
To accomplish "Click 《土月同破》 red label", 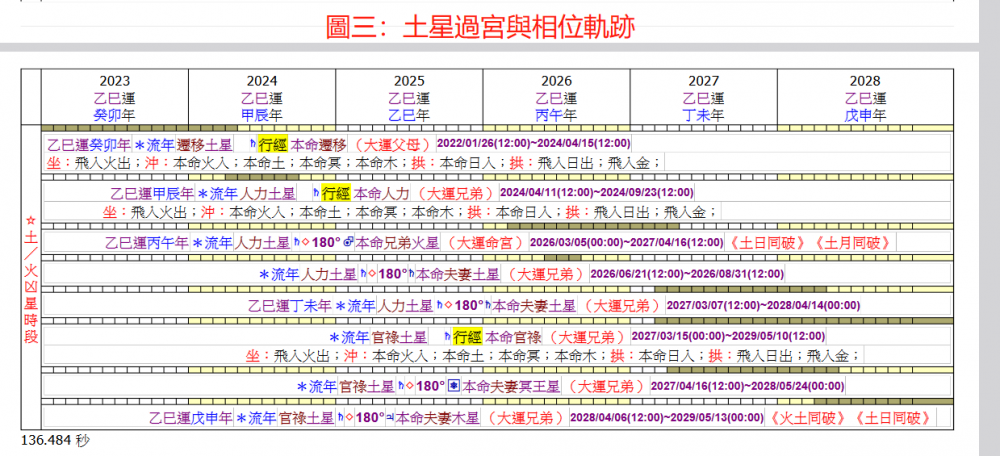I will coord(853,242).
